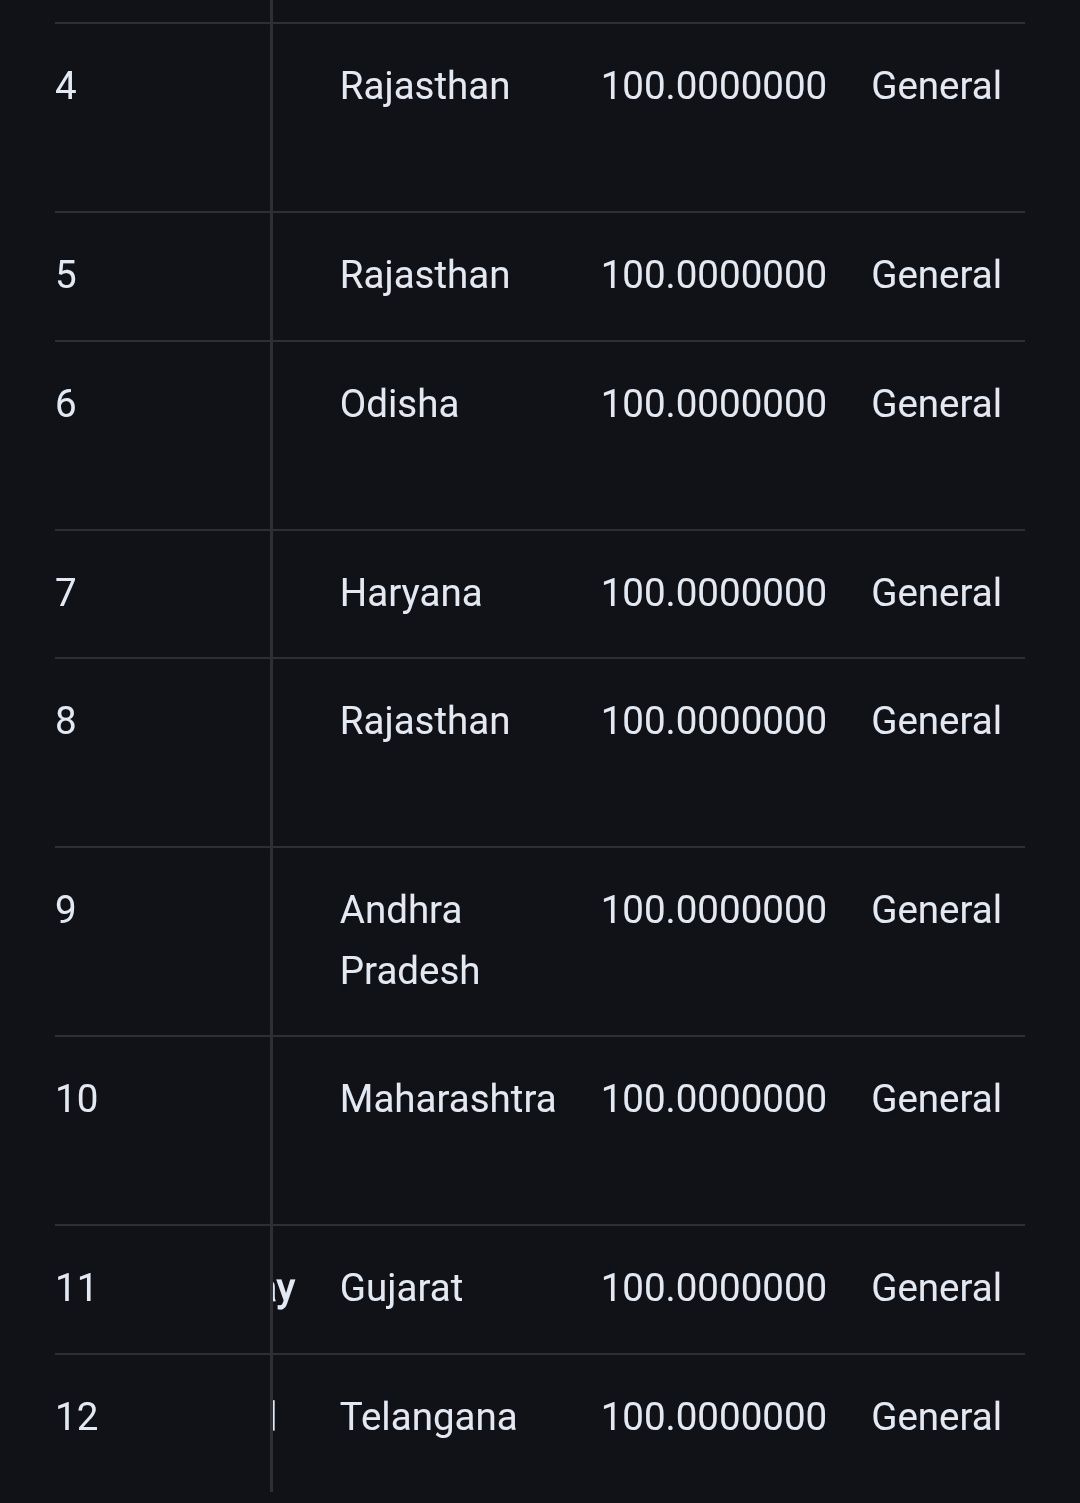This screenshot has width=1080, height=1503.
Task: Click rank number 7 cell
Action: [x=66, y=593]
